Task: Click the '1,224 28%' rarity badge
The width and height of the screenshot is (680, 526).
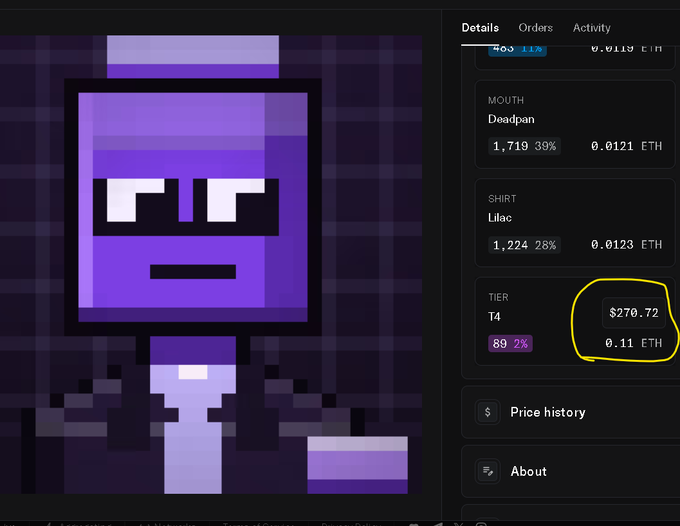Action: (x=524, y=245)
